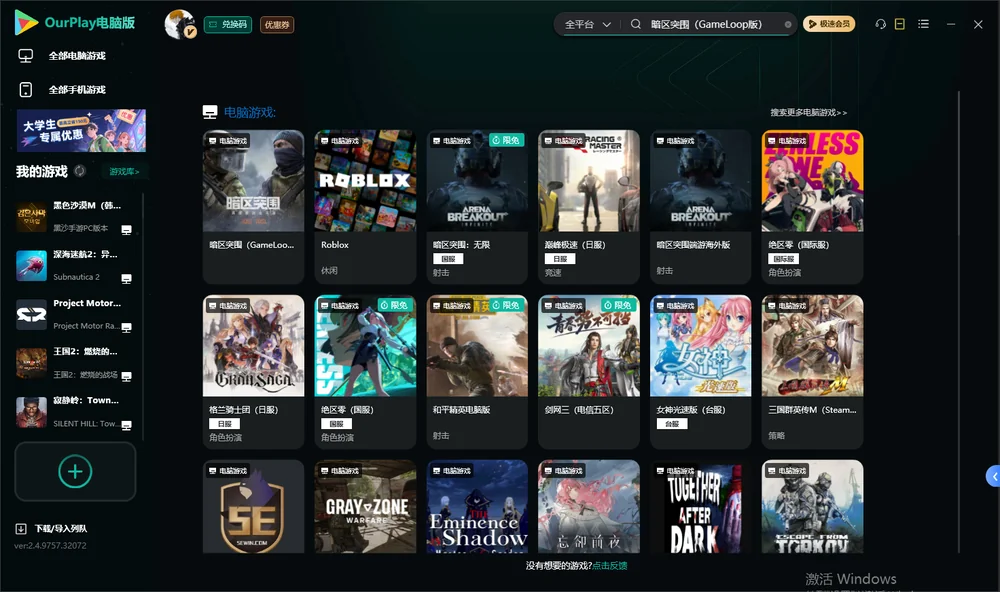
Task: Click the yellow mini-window mode icon
Action: pyautogui.click(x=900, y=24)
